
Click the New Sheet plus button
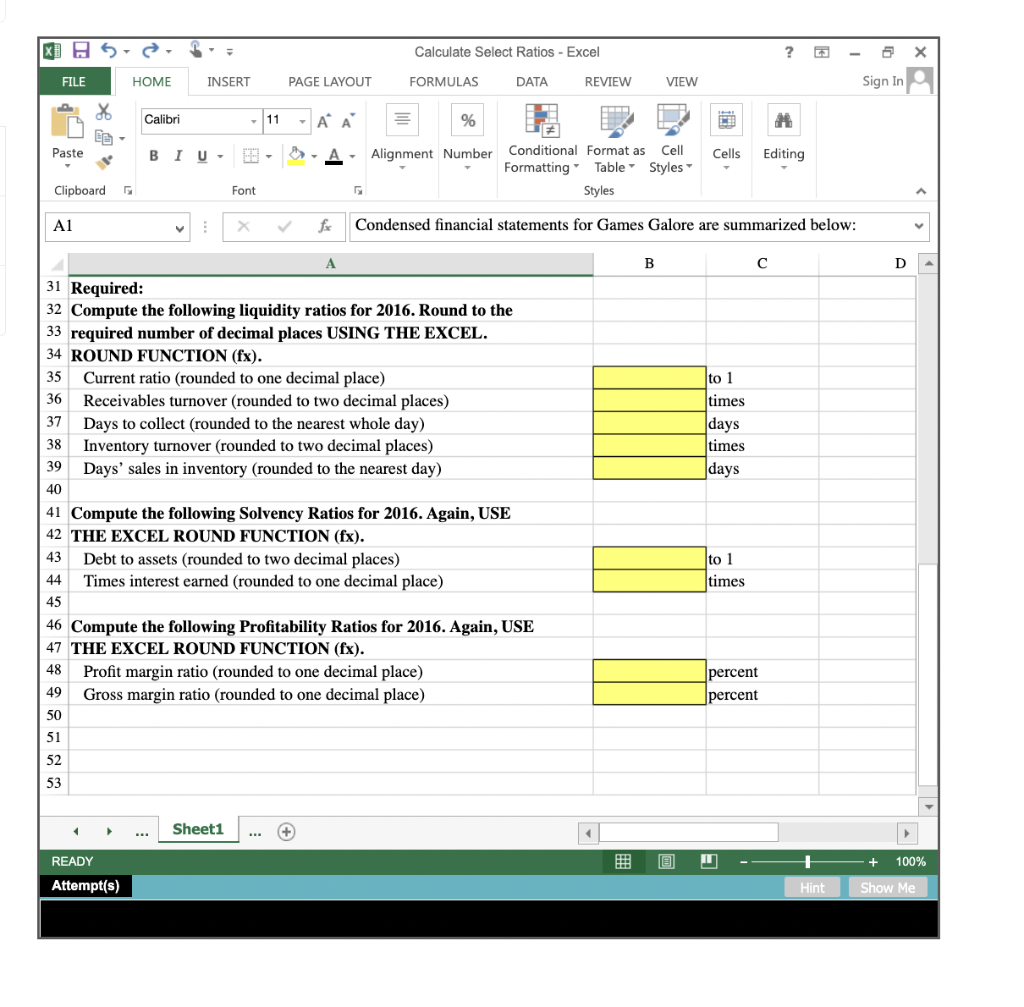[285, 830]
